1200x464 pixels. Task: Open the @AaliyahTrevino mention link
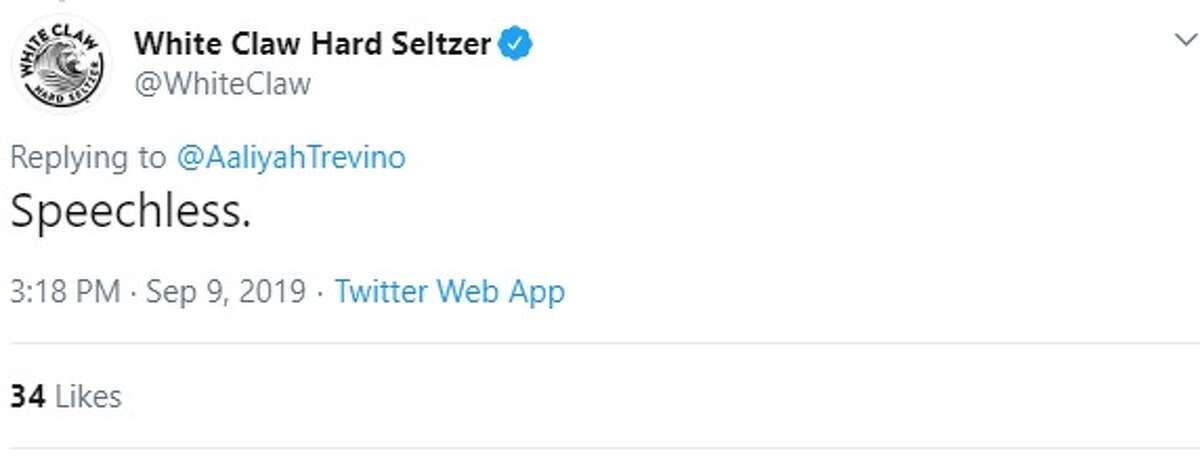click(x=291, y=158)
